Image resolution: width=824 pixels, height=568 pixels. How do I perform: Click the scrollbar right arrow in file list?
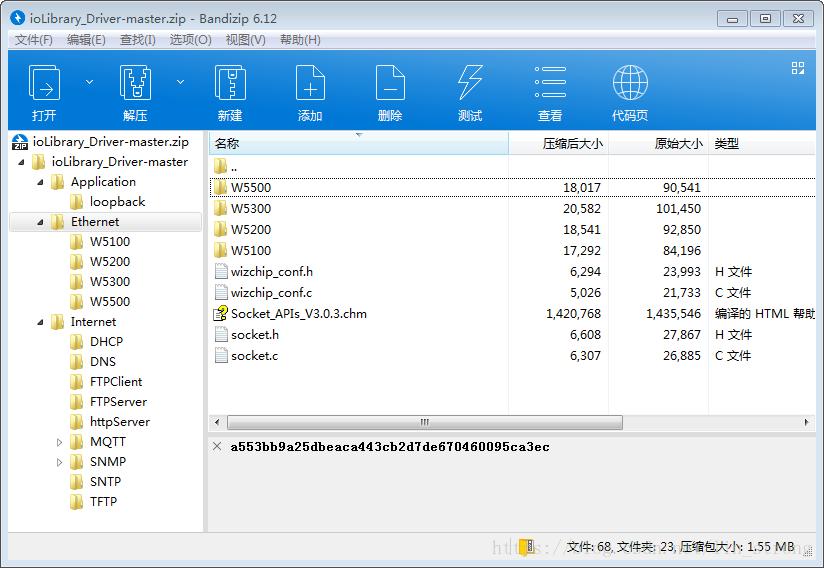pos(807,422)
